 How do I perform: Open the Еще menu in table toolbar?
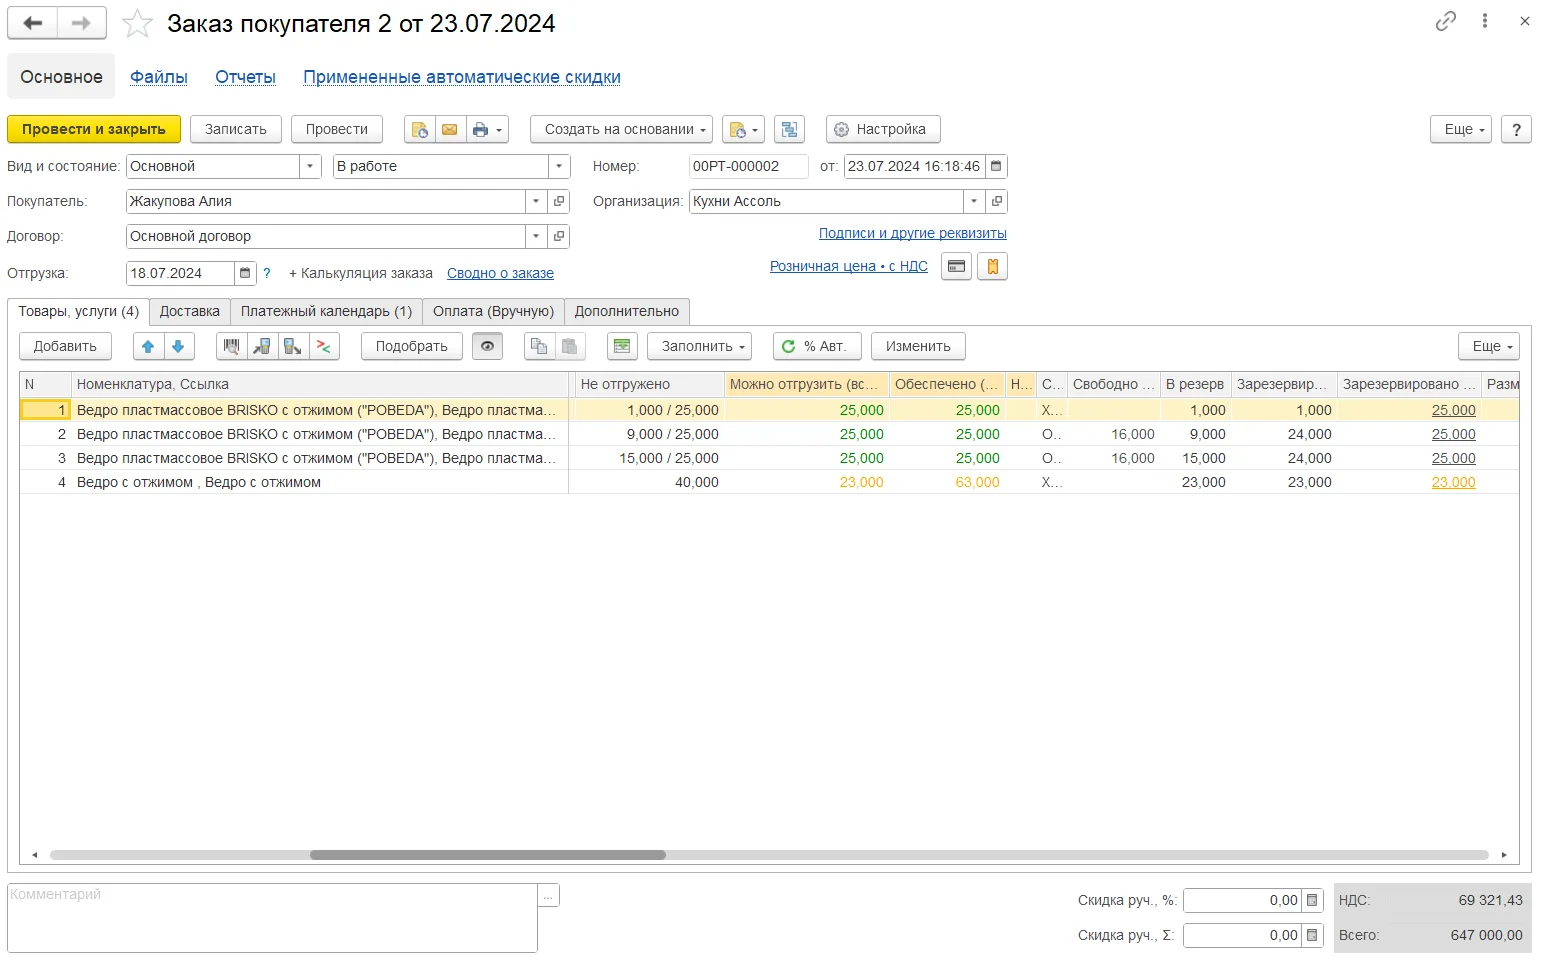(1488, 346)
